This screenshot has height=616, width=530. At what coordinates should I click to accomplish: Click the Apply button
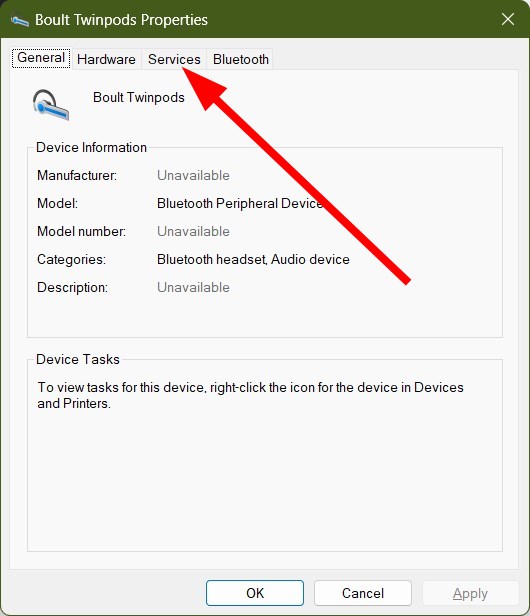click(x=470, y=593)
